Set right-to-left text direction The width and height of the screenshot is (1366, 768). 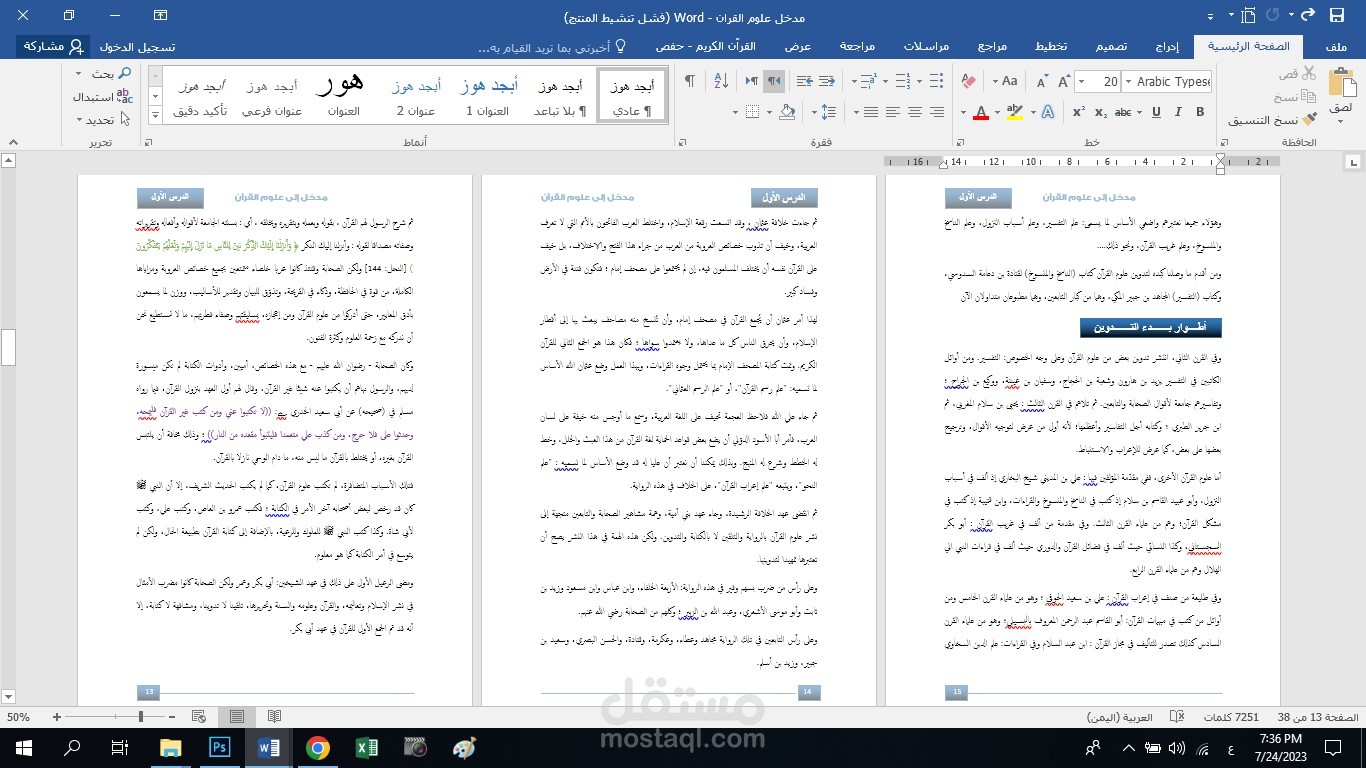pyautogui.click(x=775, y=81)
